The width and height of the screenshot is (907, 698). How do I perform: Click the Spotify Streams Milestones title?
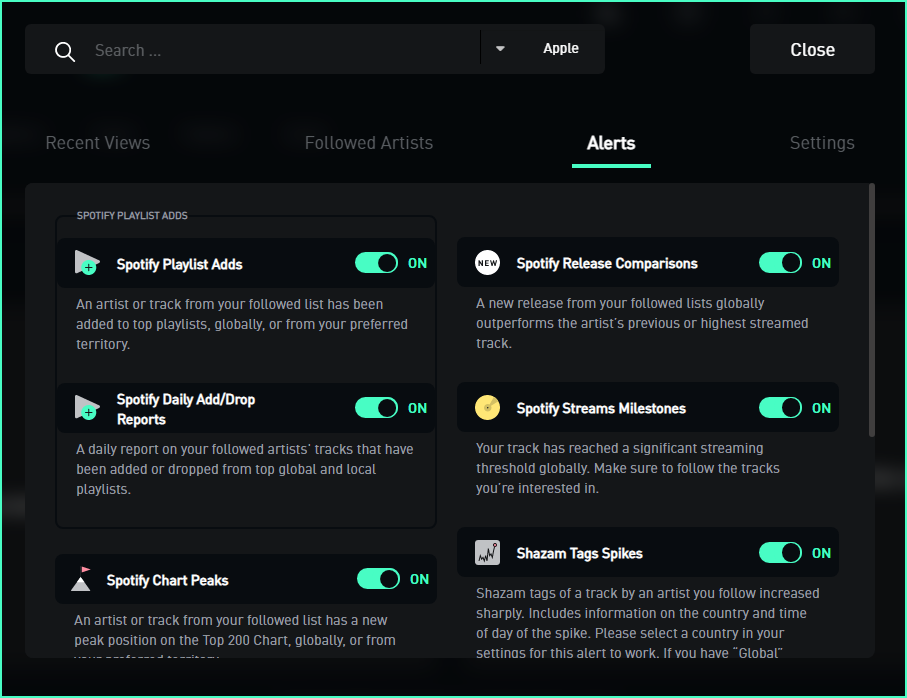click(601, 409)
